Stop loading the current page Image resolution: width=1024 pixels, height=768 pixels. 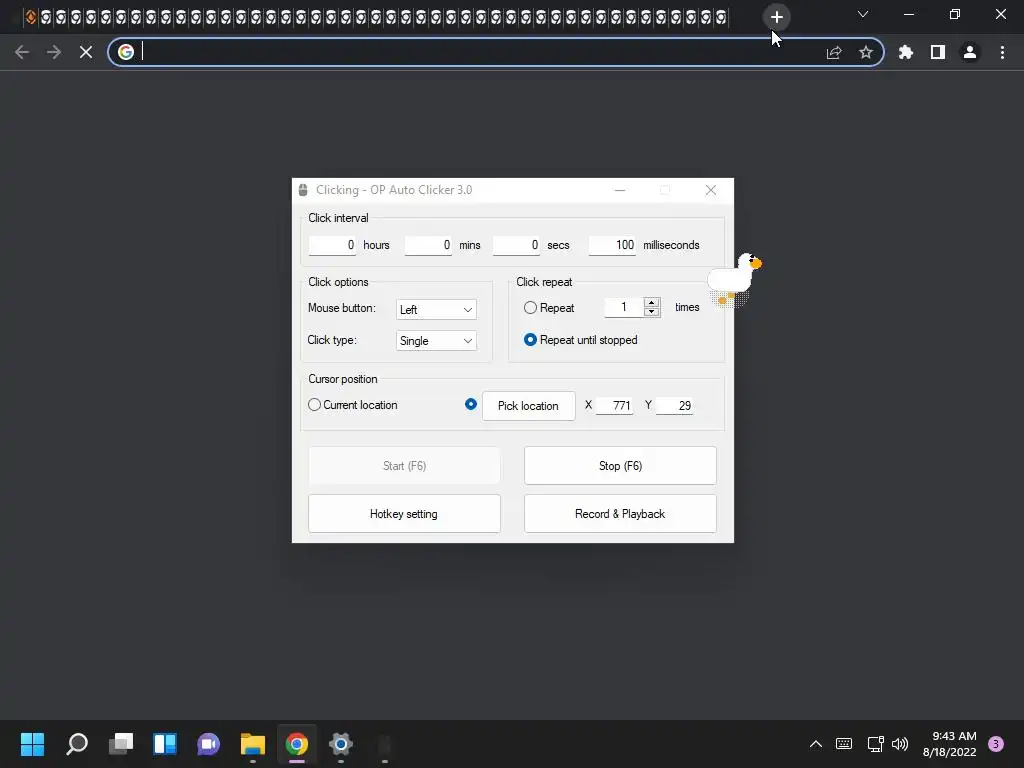tap(86, 52)
